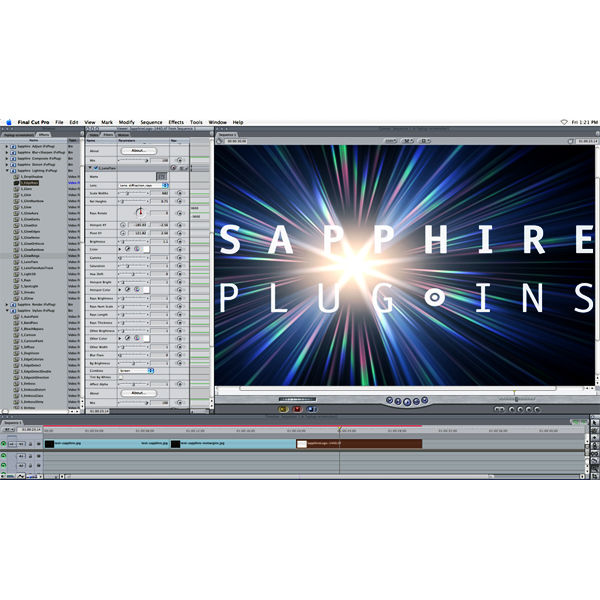
Task: Click the top About button
Action: (139, 151)
